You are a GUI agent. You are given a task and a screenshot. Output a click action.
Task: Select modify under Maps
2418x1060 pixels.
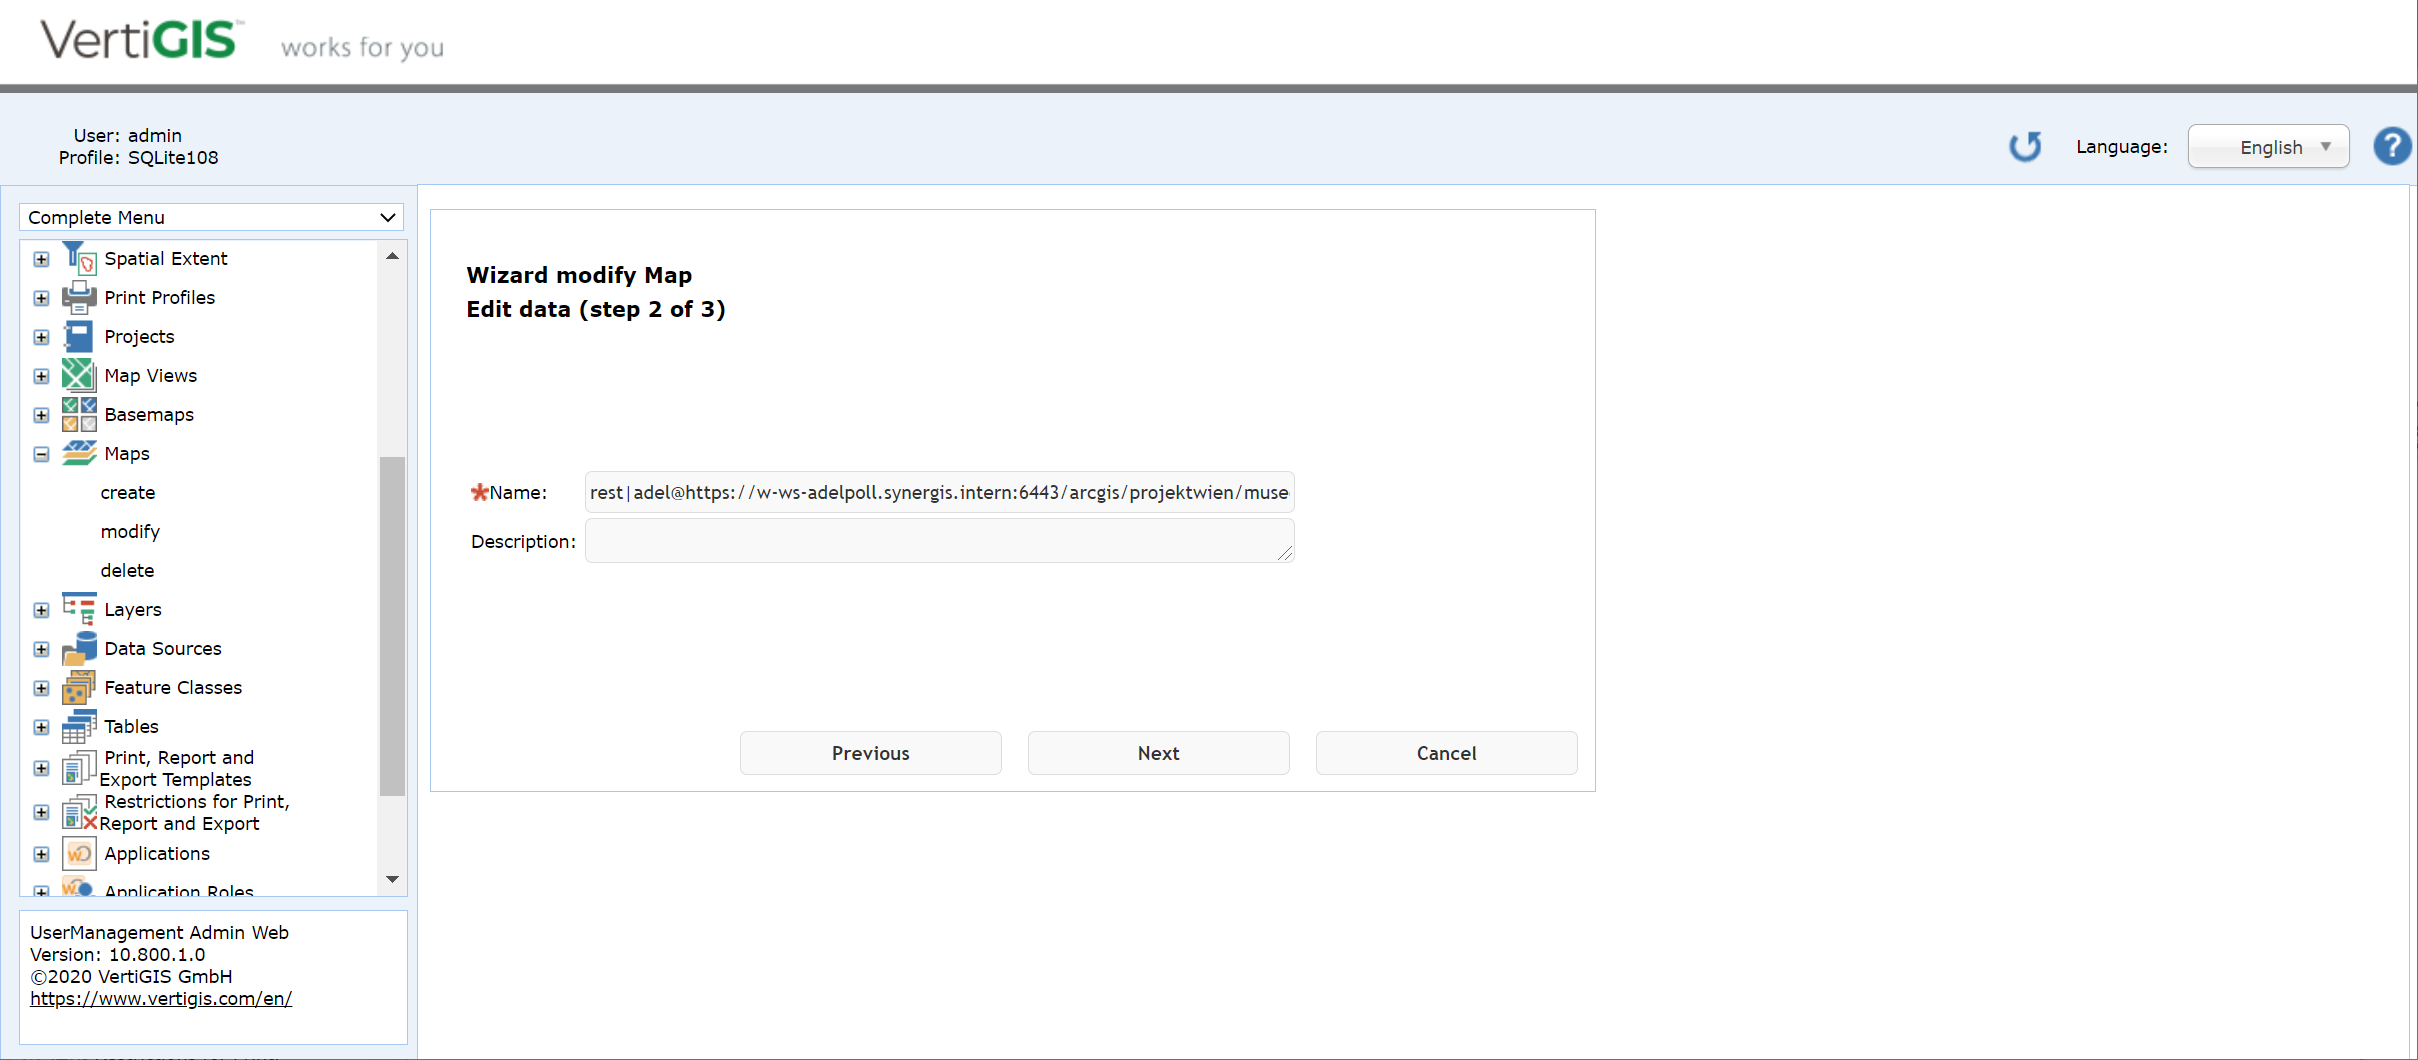pos(130,531)
